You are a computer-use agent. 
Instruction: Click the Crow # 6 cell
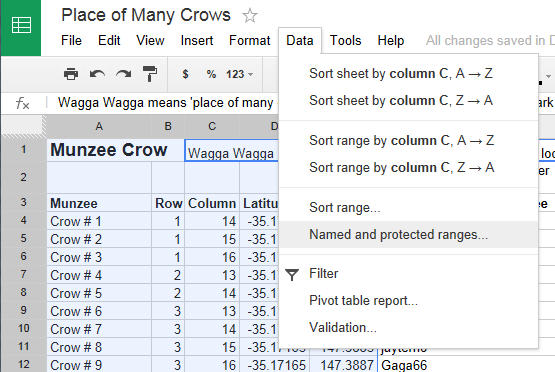99,311
